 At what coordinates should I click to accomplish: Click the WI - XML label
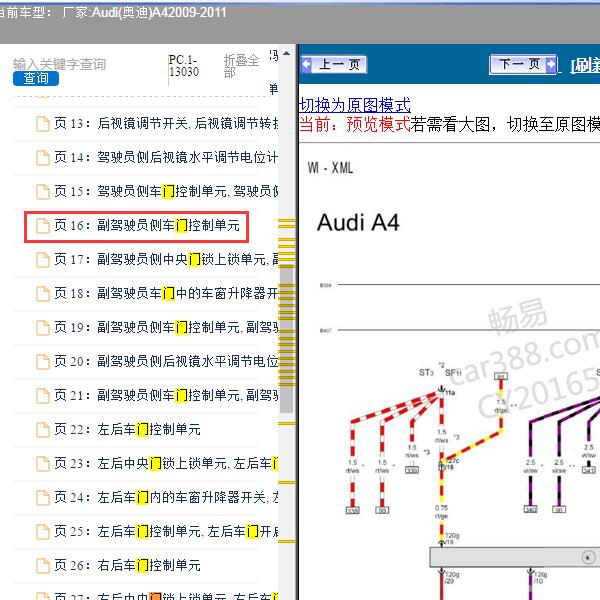(331, 168)
